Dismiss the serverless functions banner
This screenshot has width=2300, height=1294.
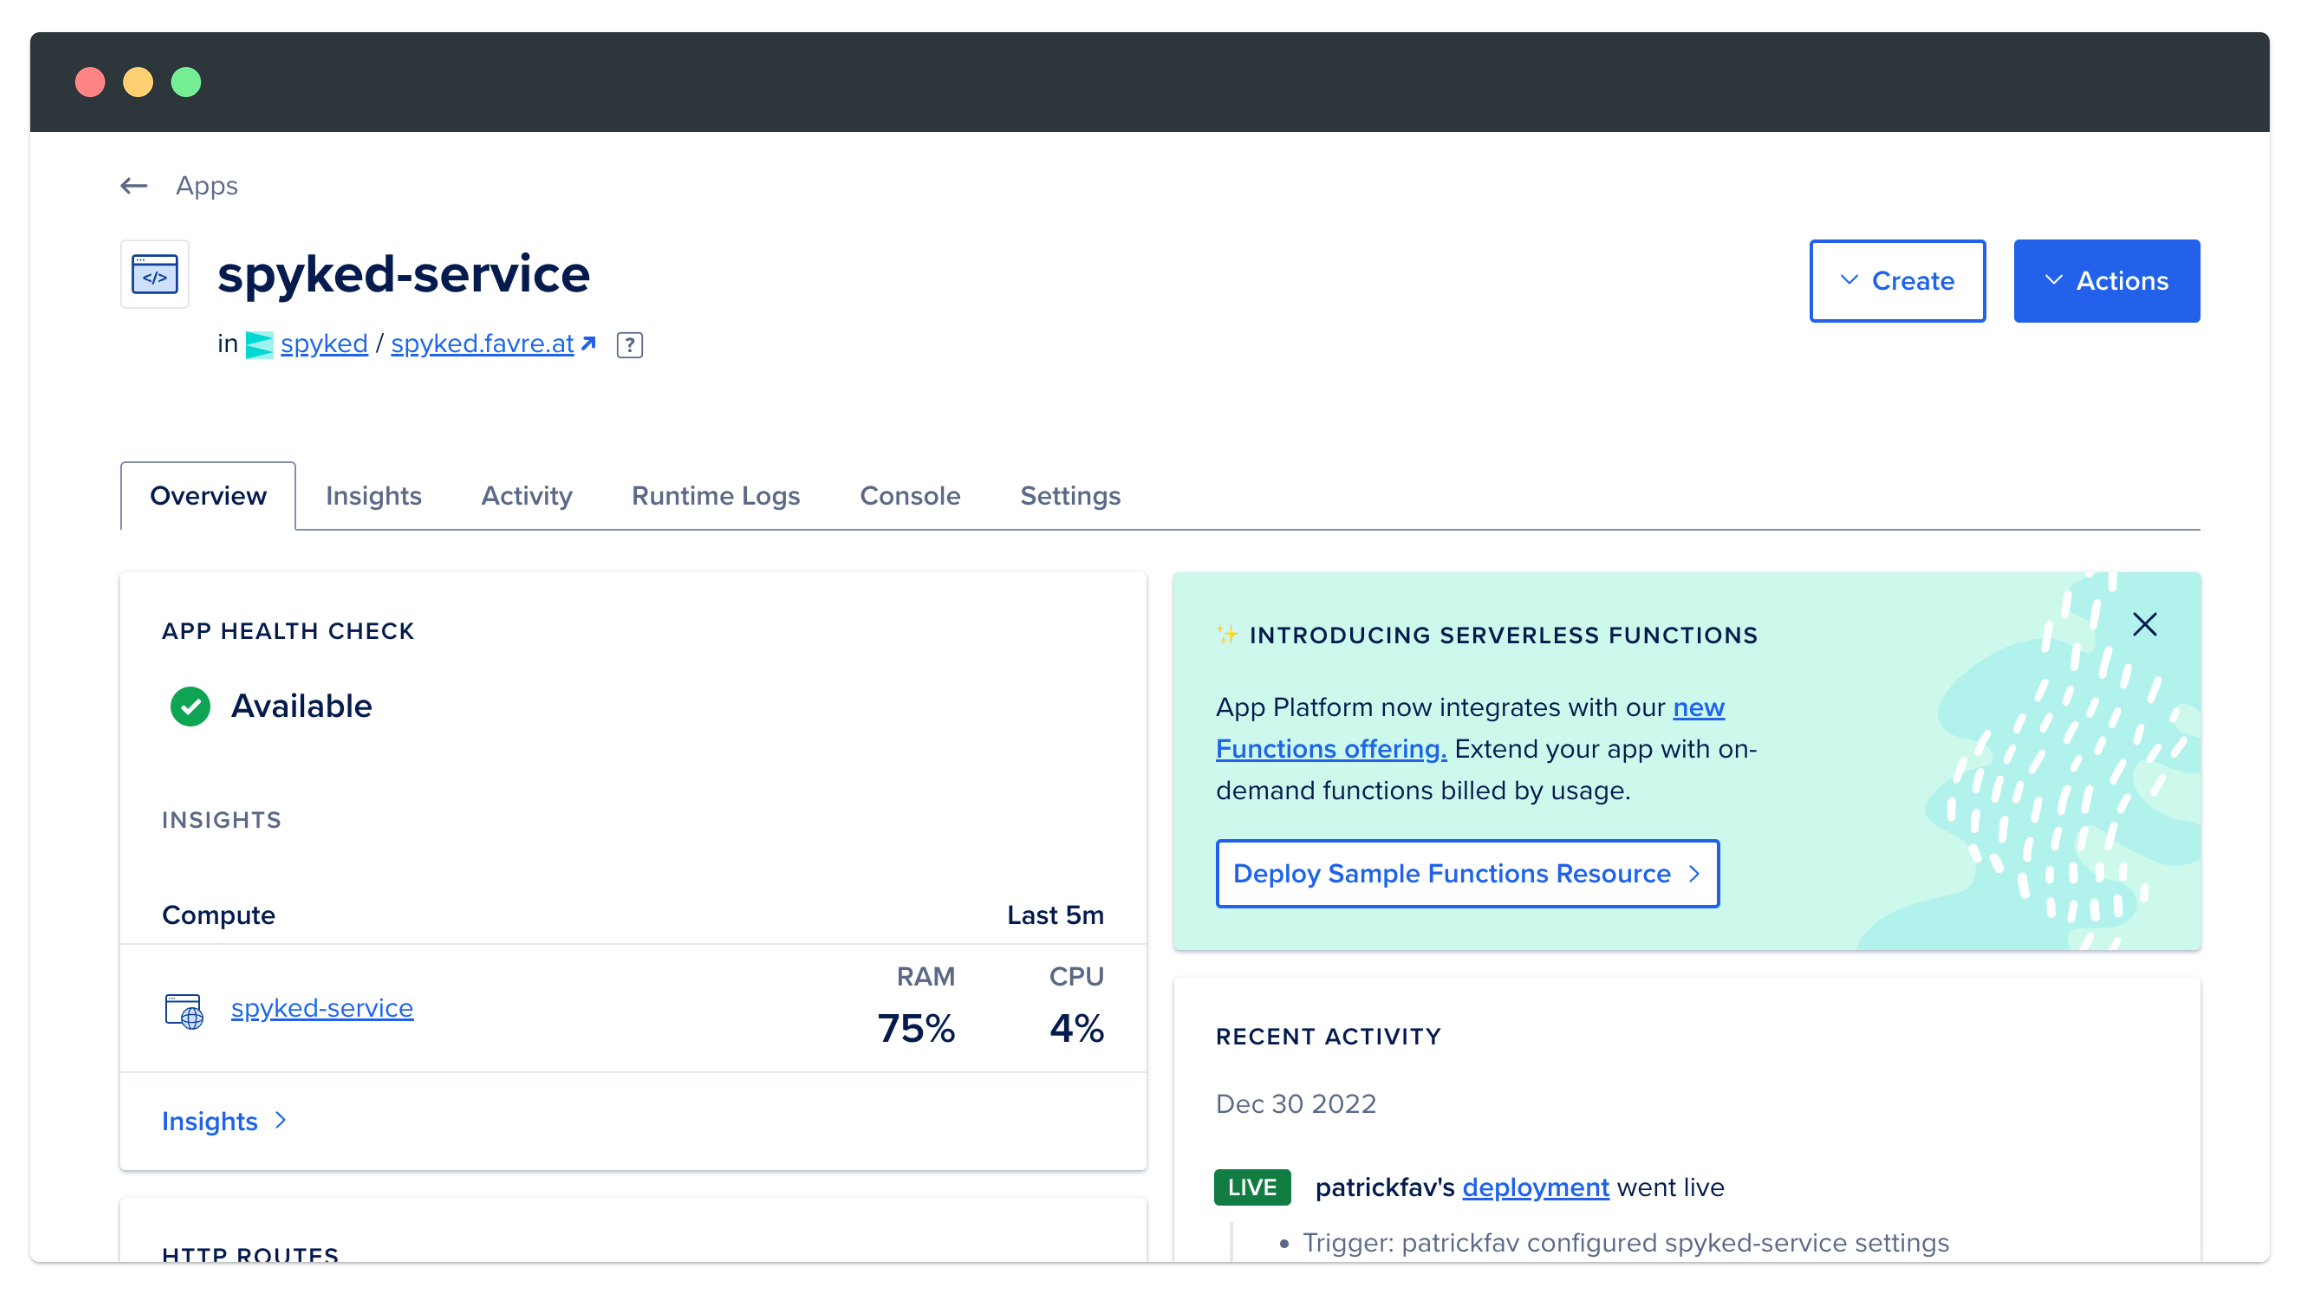click(2144, 625)
